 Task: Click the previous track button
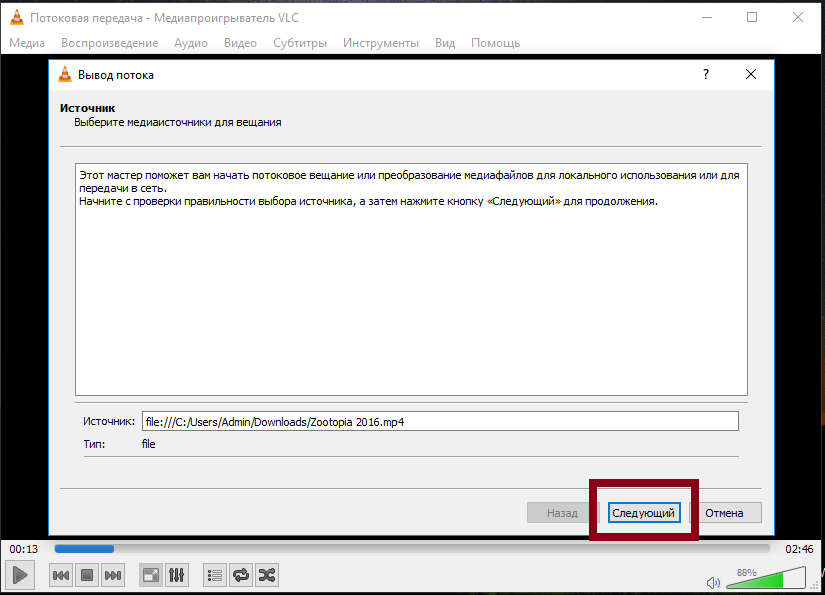pos(61,575)
